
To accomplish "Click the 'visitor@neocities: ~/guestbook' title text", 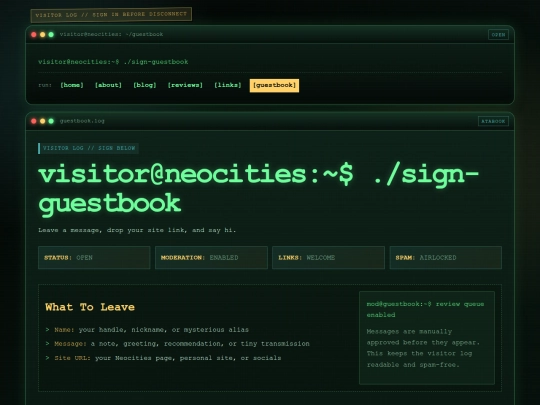I will coord(111,34).
